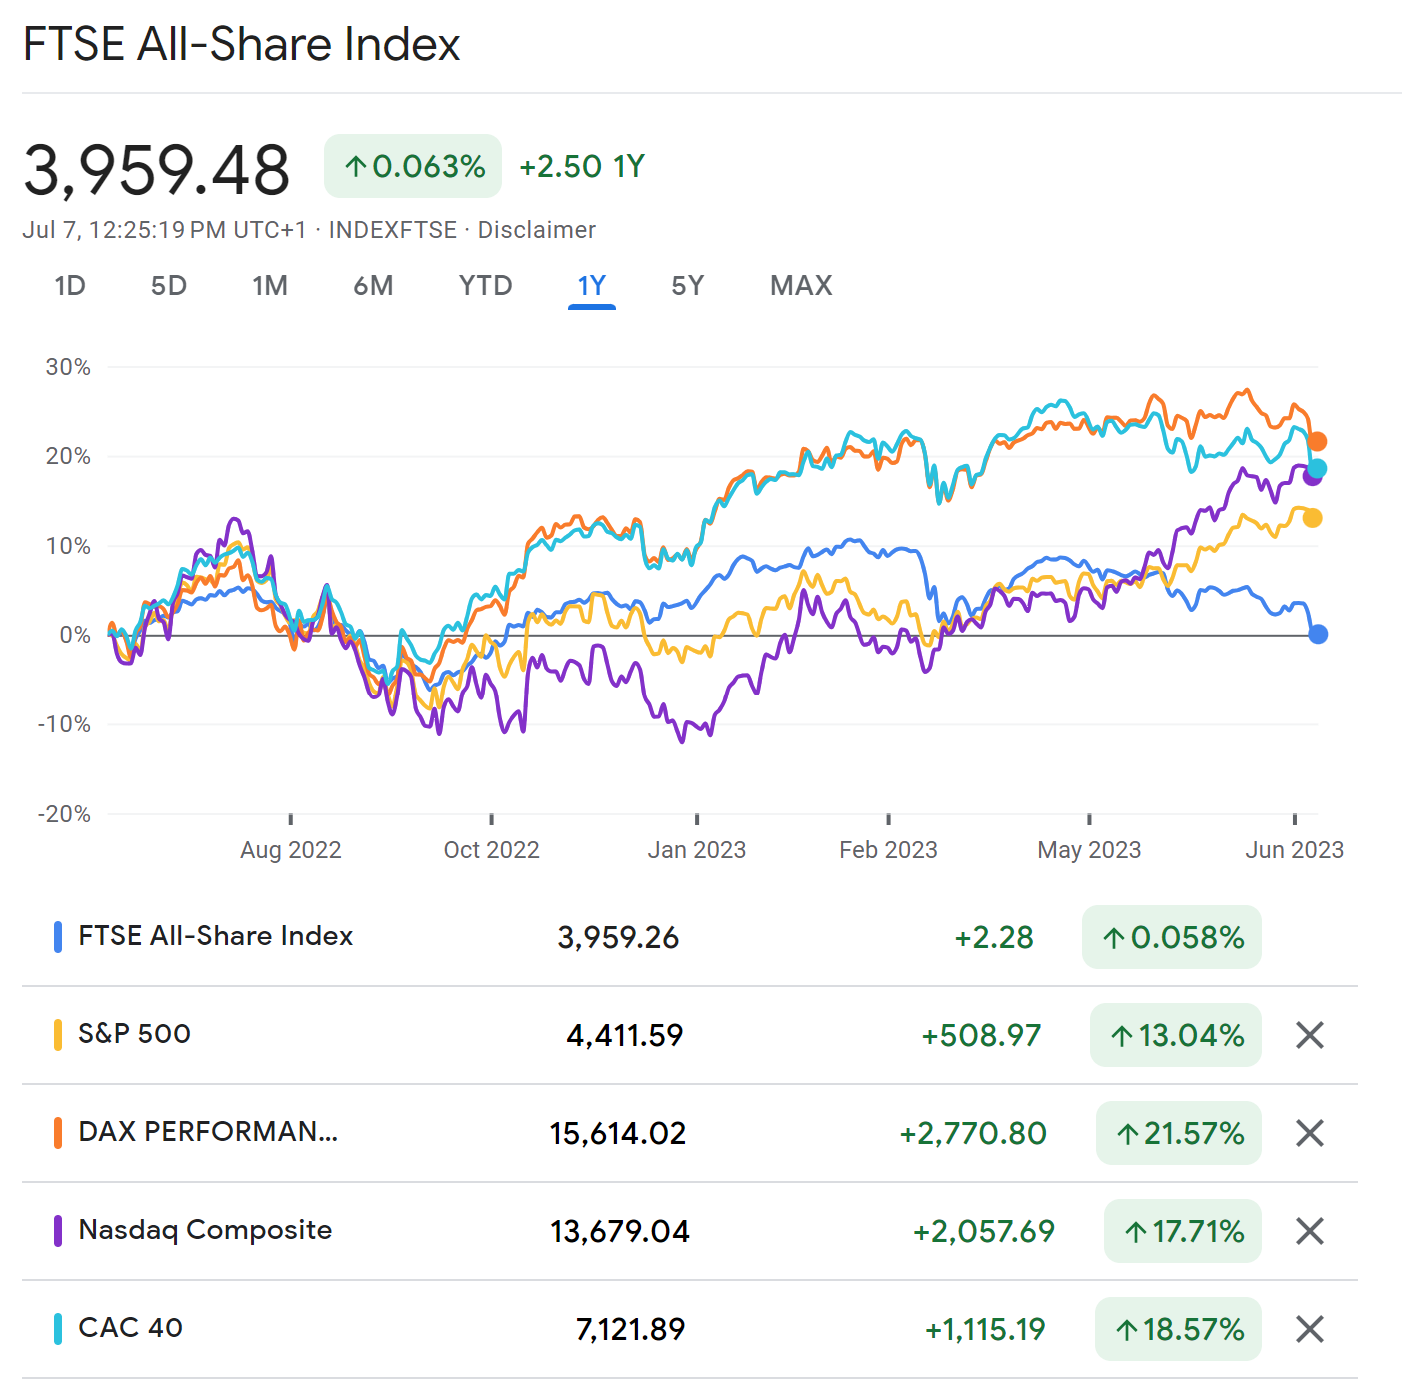This screenshot has height=1395, width=1402.
Task: Click the Nasdaq Composite legend name
Action: 205,1230
